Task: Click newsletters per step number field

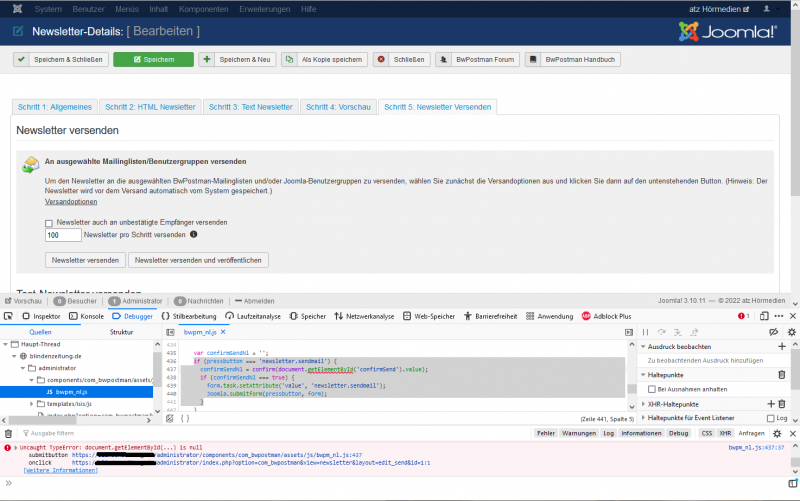Action: pyautogui.click(x=63, y=235)
